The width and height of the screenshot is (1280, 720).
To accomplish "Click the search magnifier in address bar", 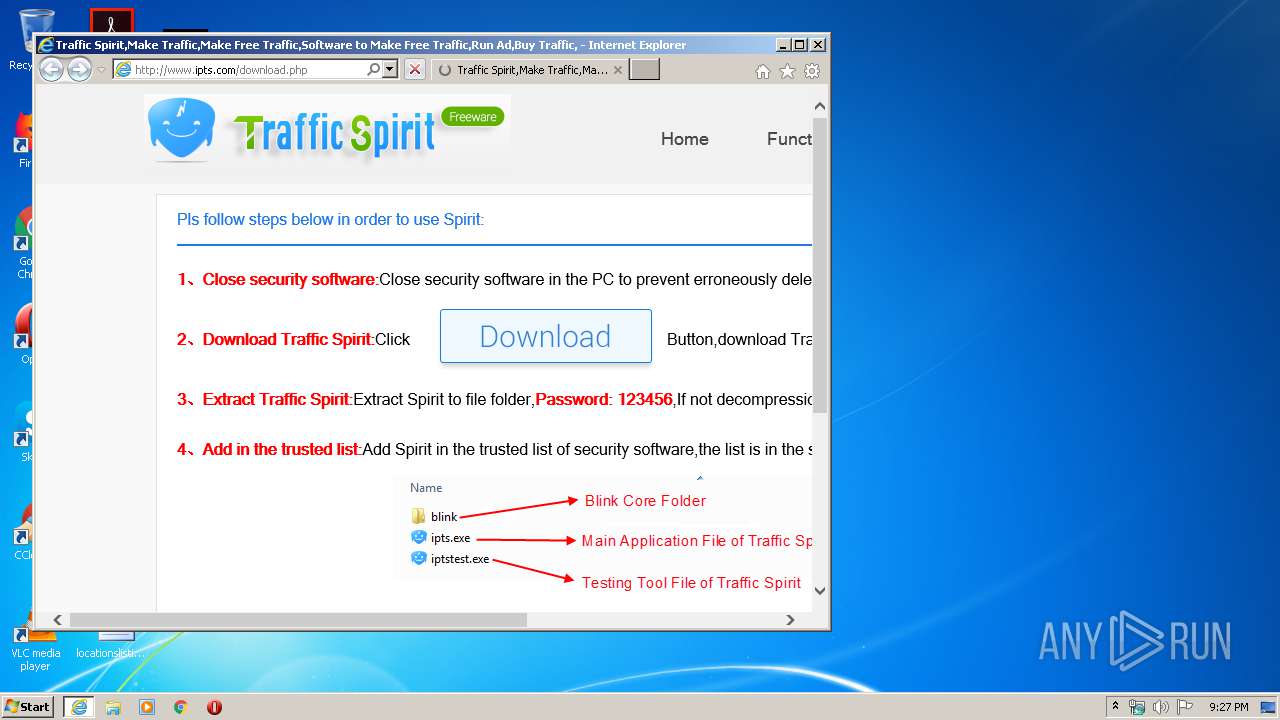I will tap(373, 70).
